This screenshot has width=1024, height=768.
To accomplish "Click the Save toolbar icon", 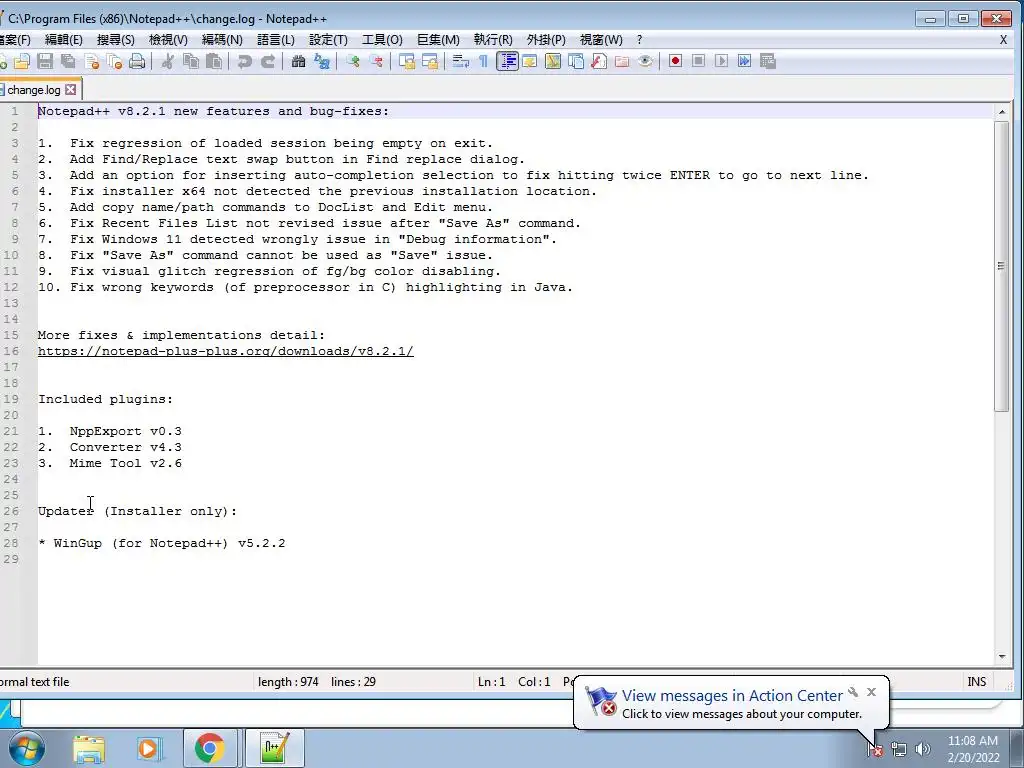I will coord(45,61).
